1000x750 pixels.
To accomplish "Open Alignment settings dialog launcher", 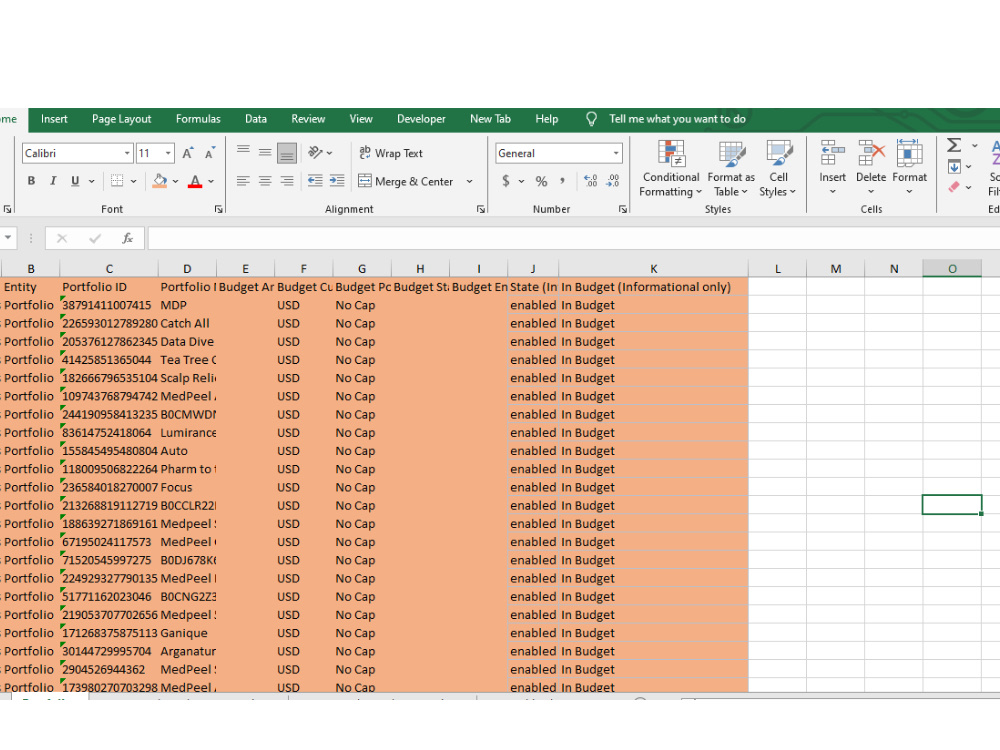I will tap(481, 209).
